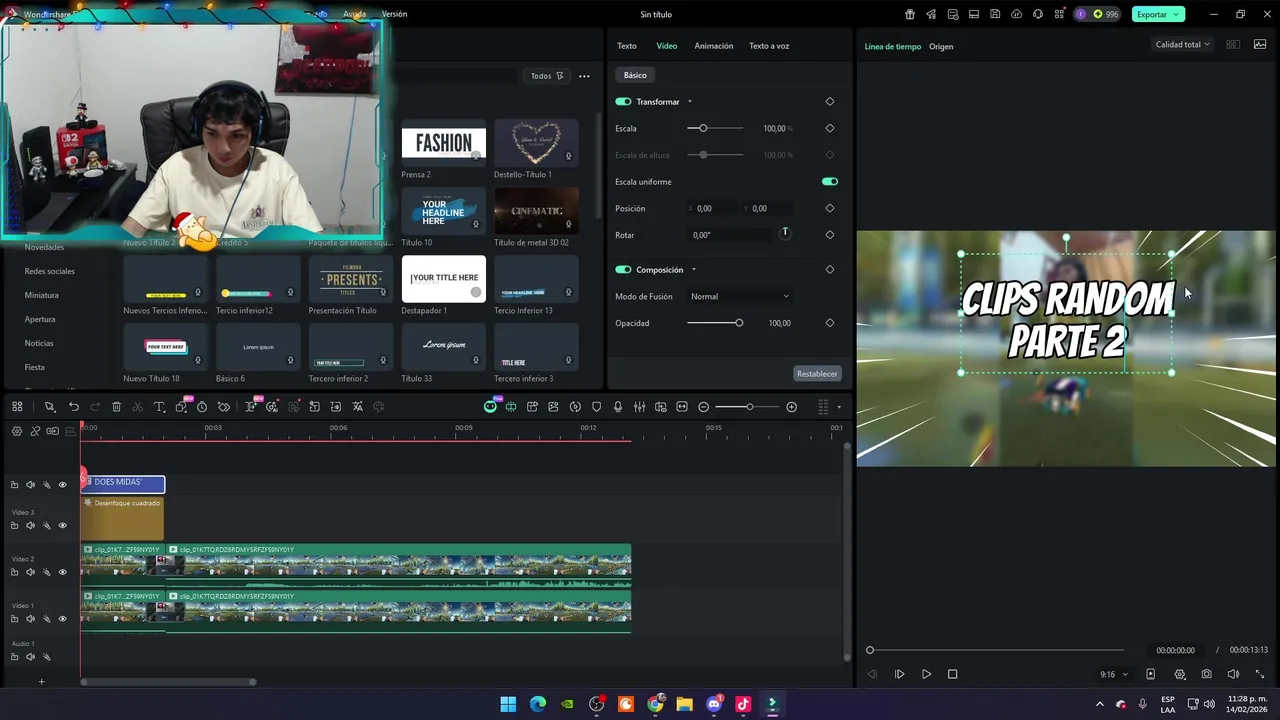Play the preview with the play button
Viewport: 1280px width, 720px height.
click(x=926, y=675)
